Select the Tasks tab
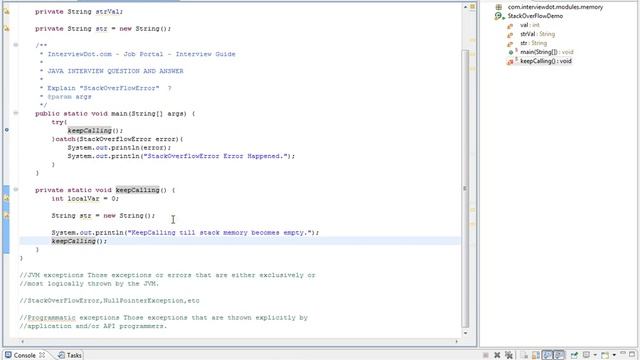This screenshot has height=360, width=640. [x=70, y=355]
